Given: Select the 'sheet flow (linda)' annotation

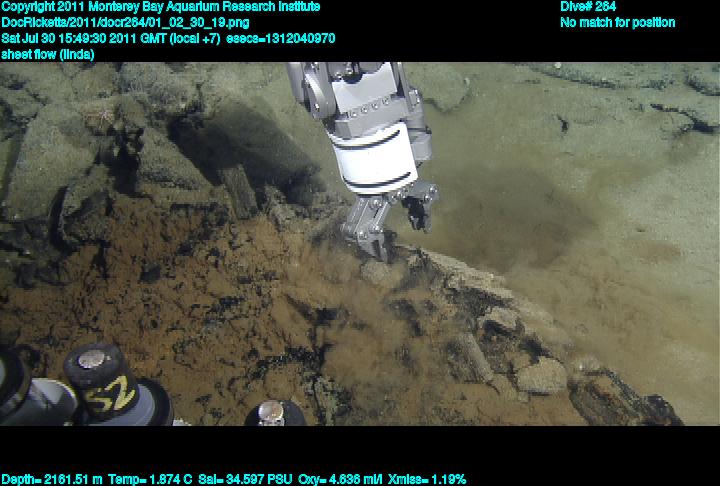Looking at the screenshot, I should (48, 54).
